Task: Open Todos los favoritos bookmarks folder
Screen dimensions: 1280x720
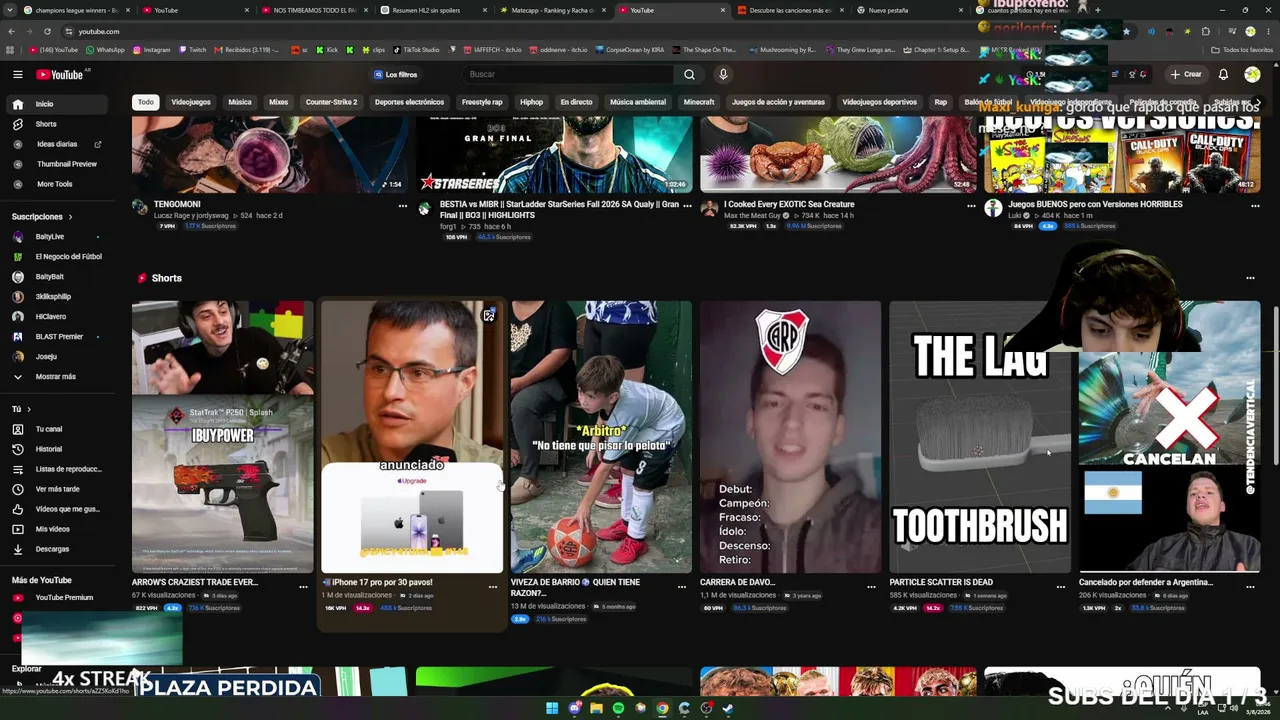Action: [1242, 49]
